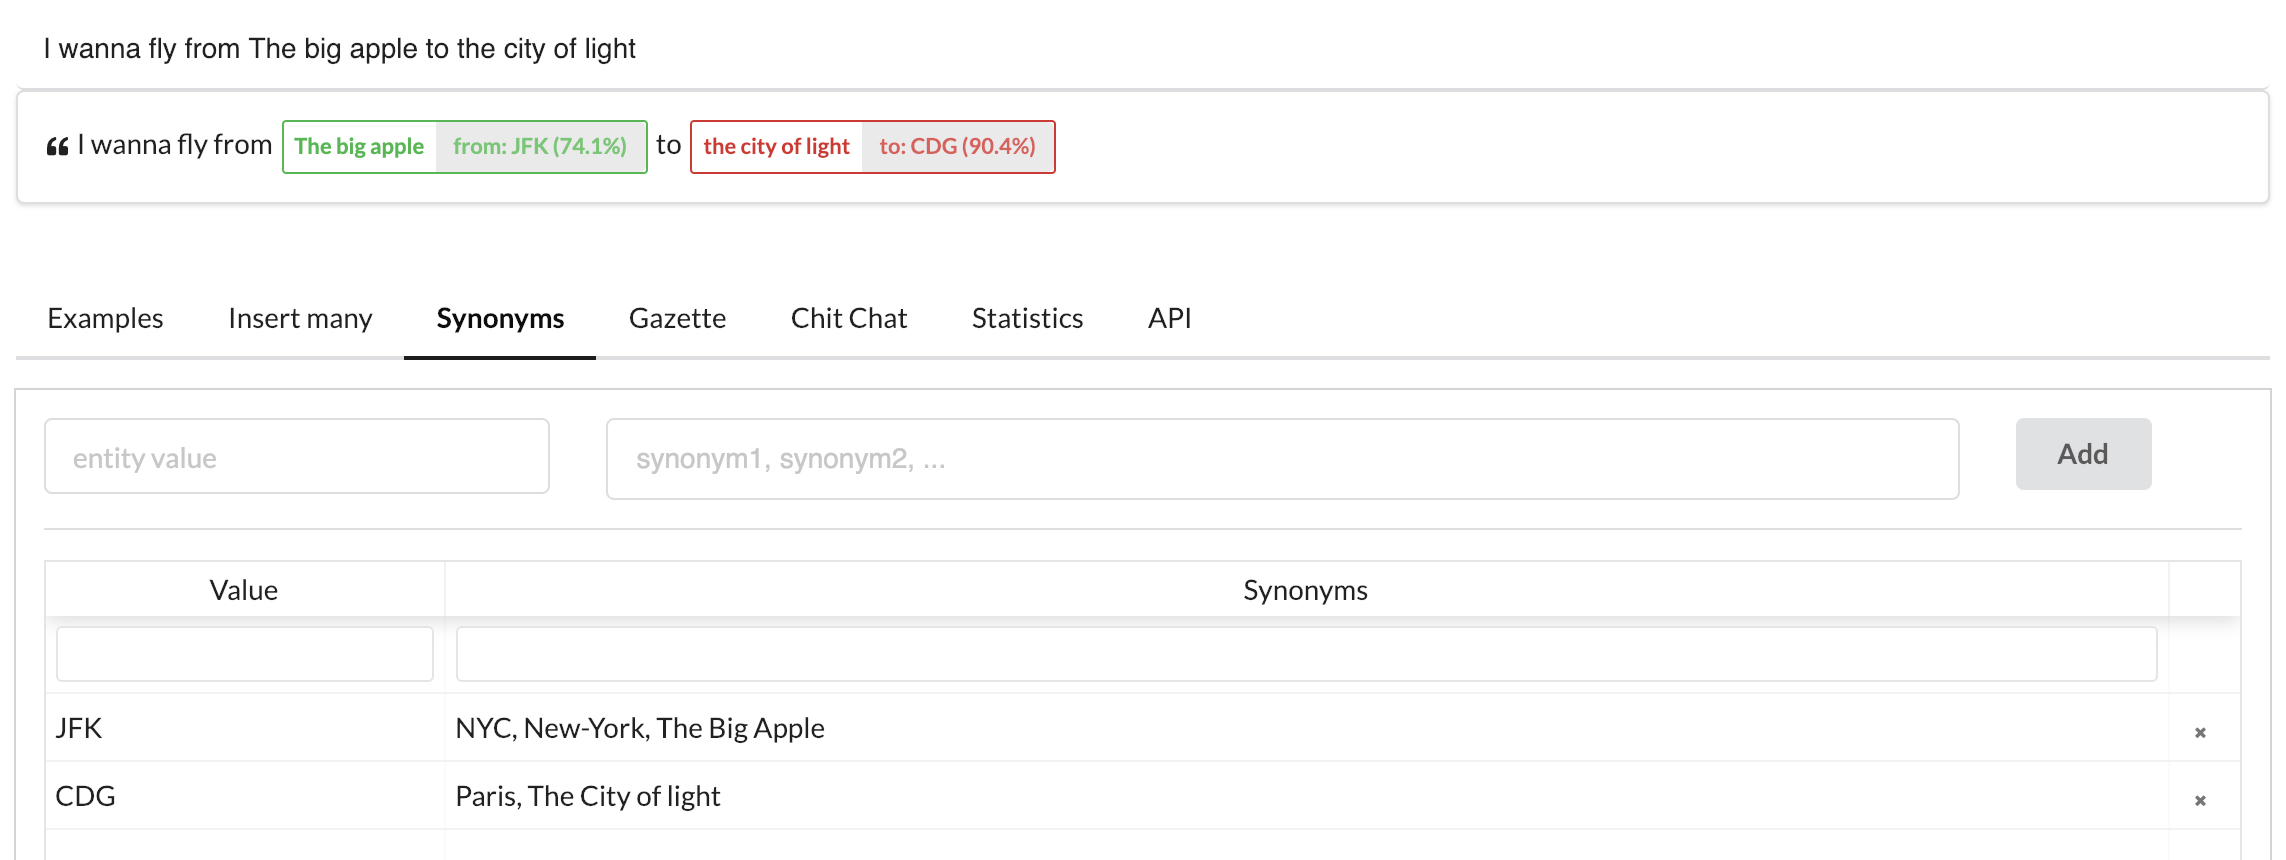
Task: Click the quote mark icon
Action: pyautogui.click(x=57, y=147)
